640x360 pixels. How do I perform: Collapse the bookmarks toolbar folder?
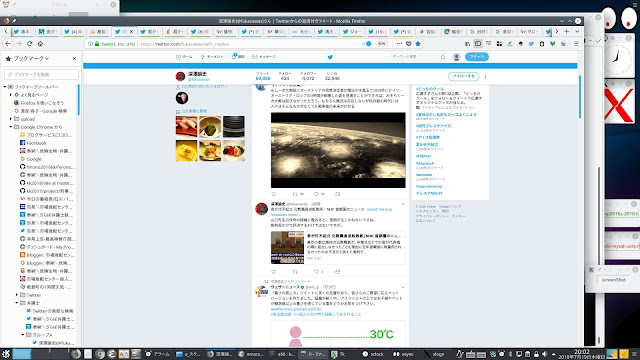click(x=5, y=87)
